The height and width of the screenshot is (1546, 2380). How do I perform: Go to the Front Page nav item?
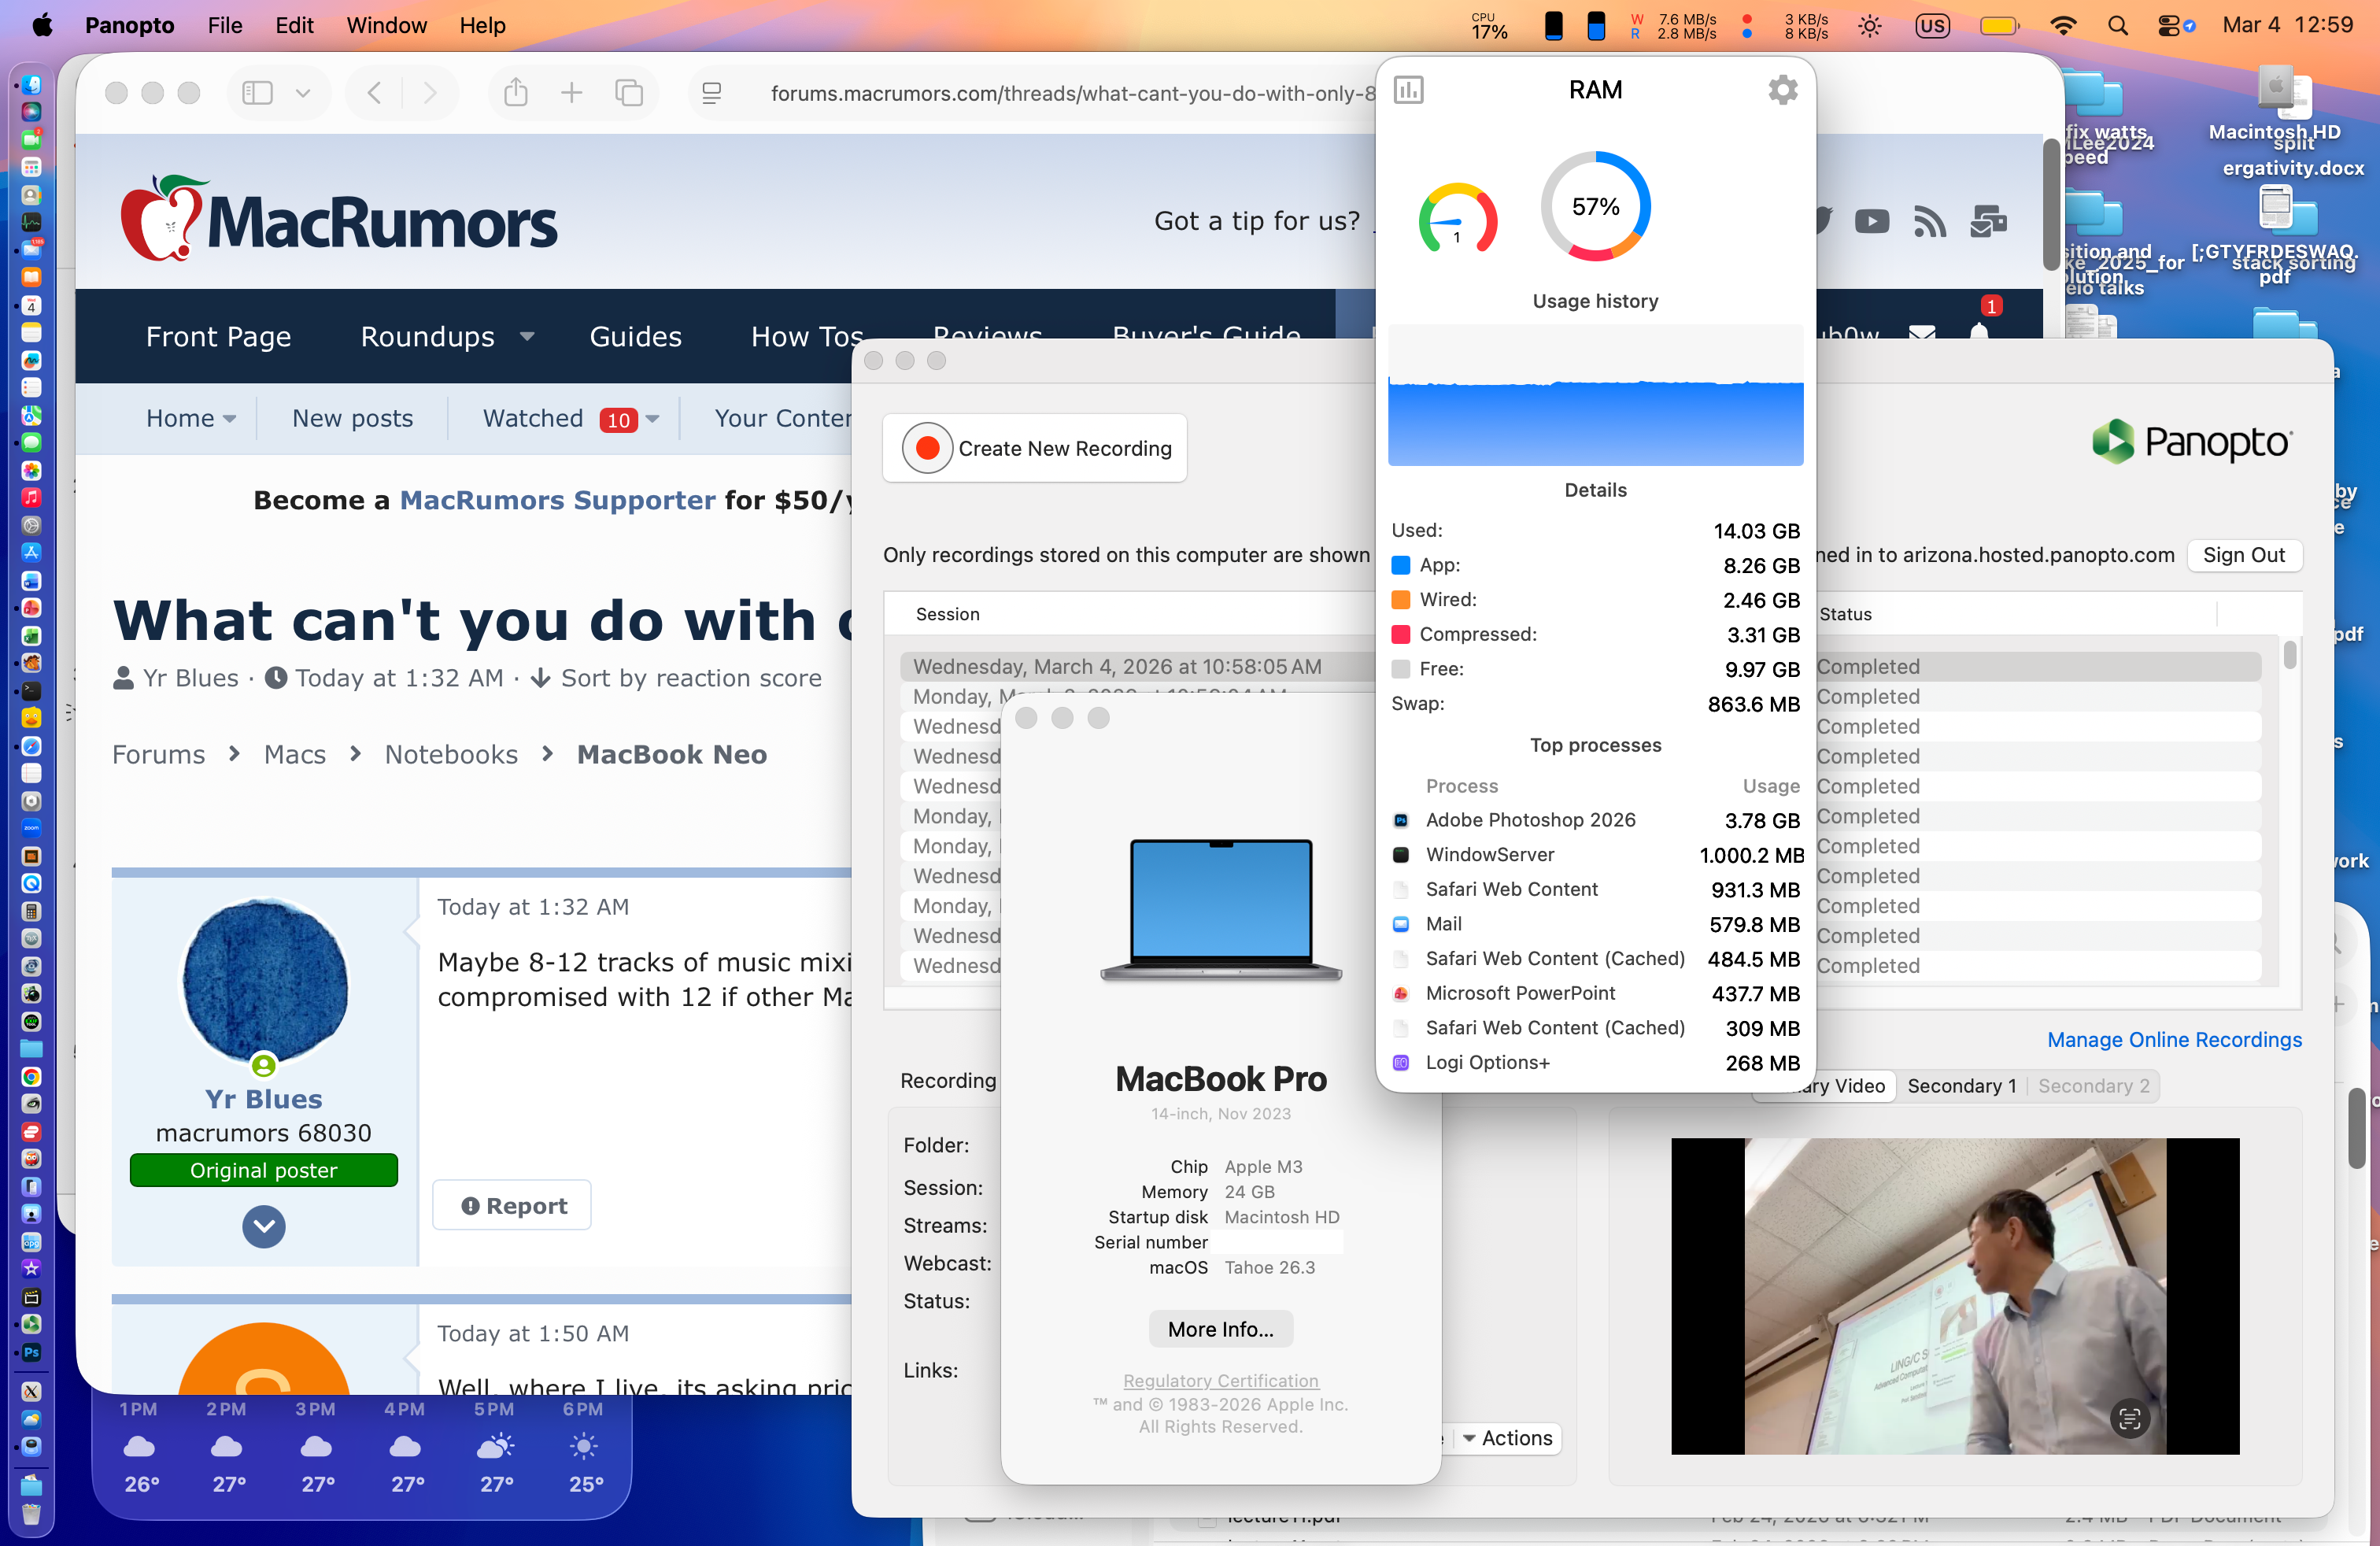click(218, 337)
